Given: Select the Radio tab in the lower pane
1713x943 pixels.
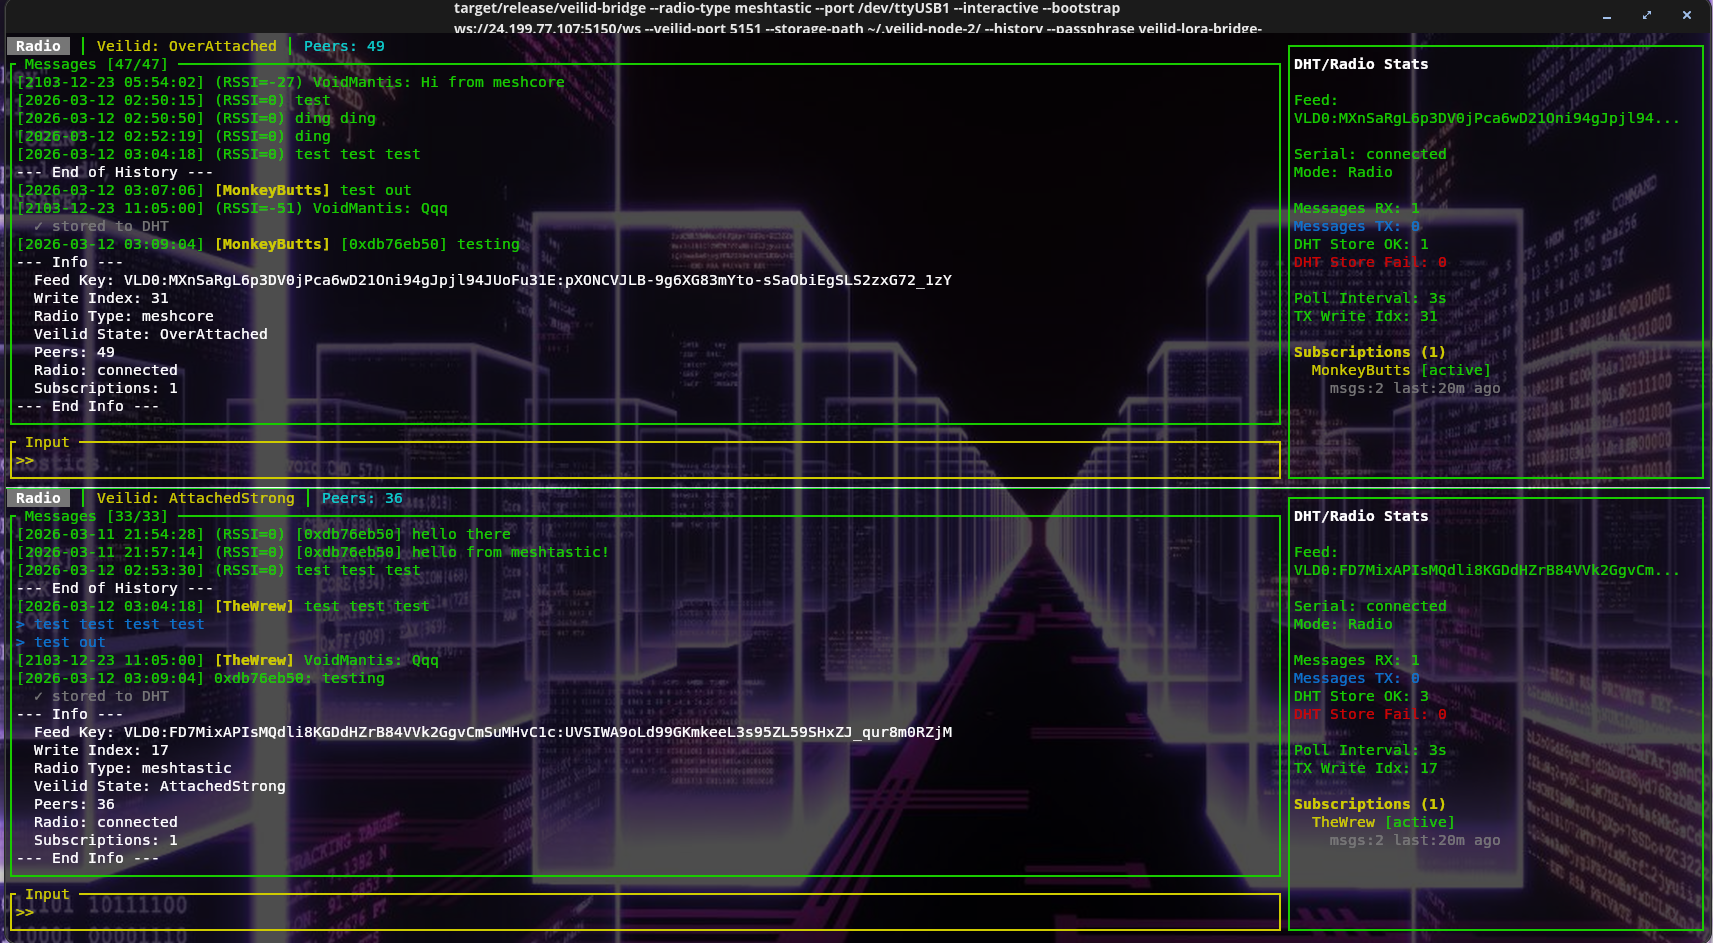Looking at the screenshot, I should click(39, 498).
